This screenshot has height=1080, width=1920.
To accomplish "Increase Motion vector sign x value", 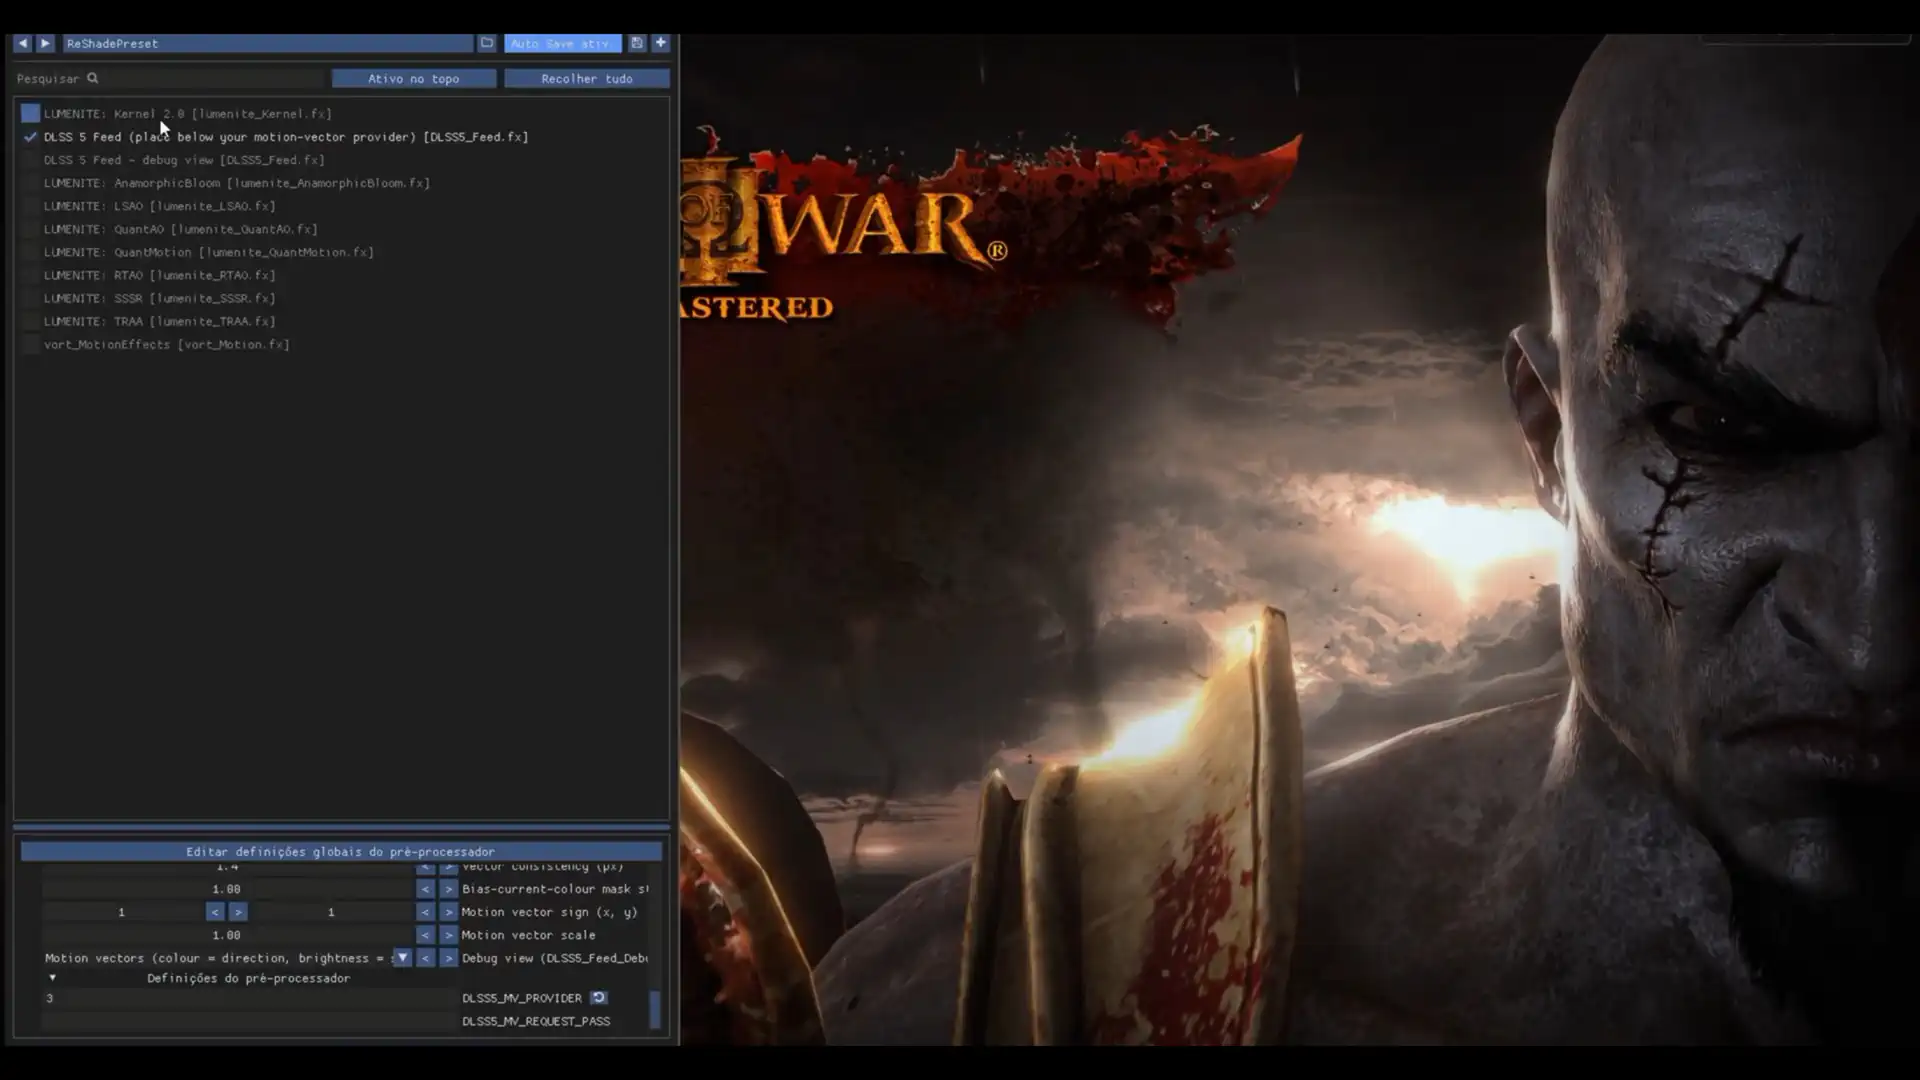I will 238,912.
